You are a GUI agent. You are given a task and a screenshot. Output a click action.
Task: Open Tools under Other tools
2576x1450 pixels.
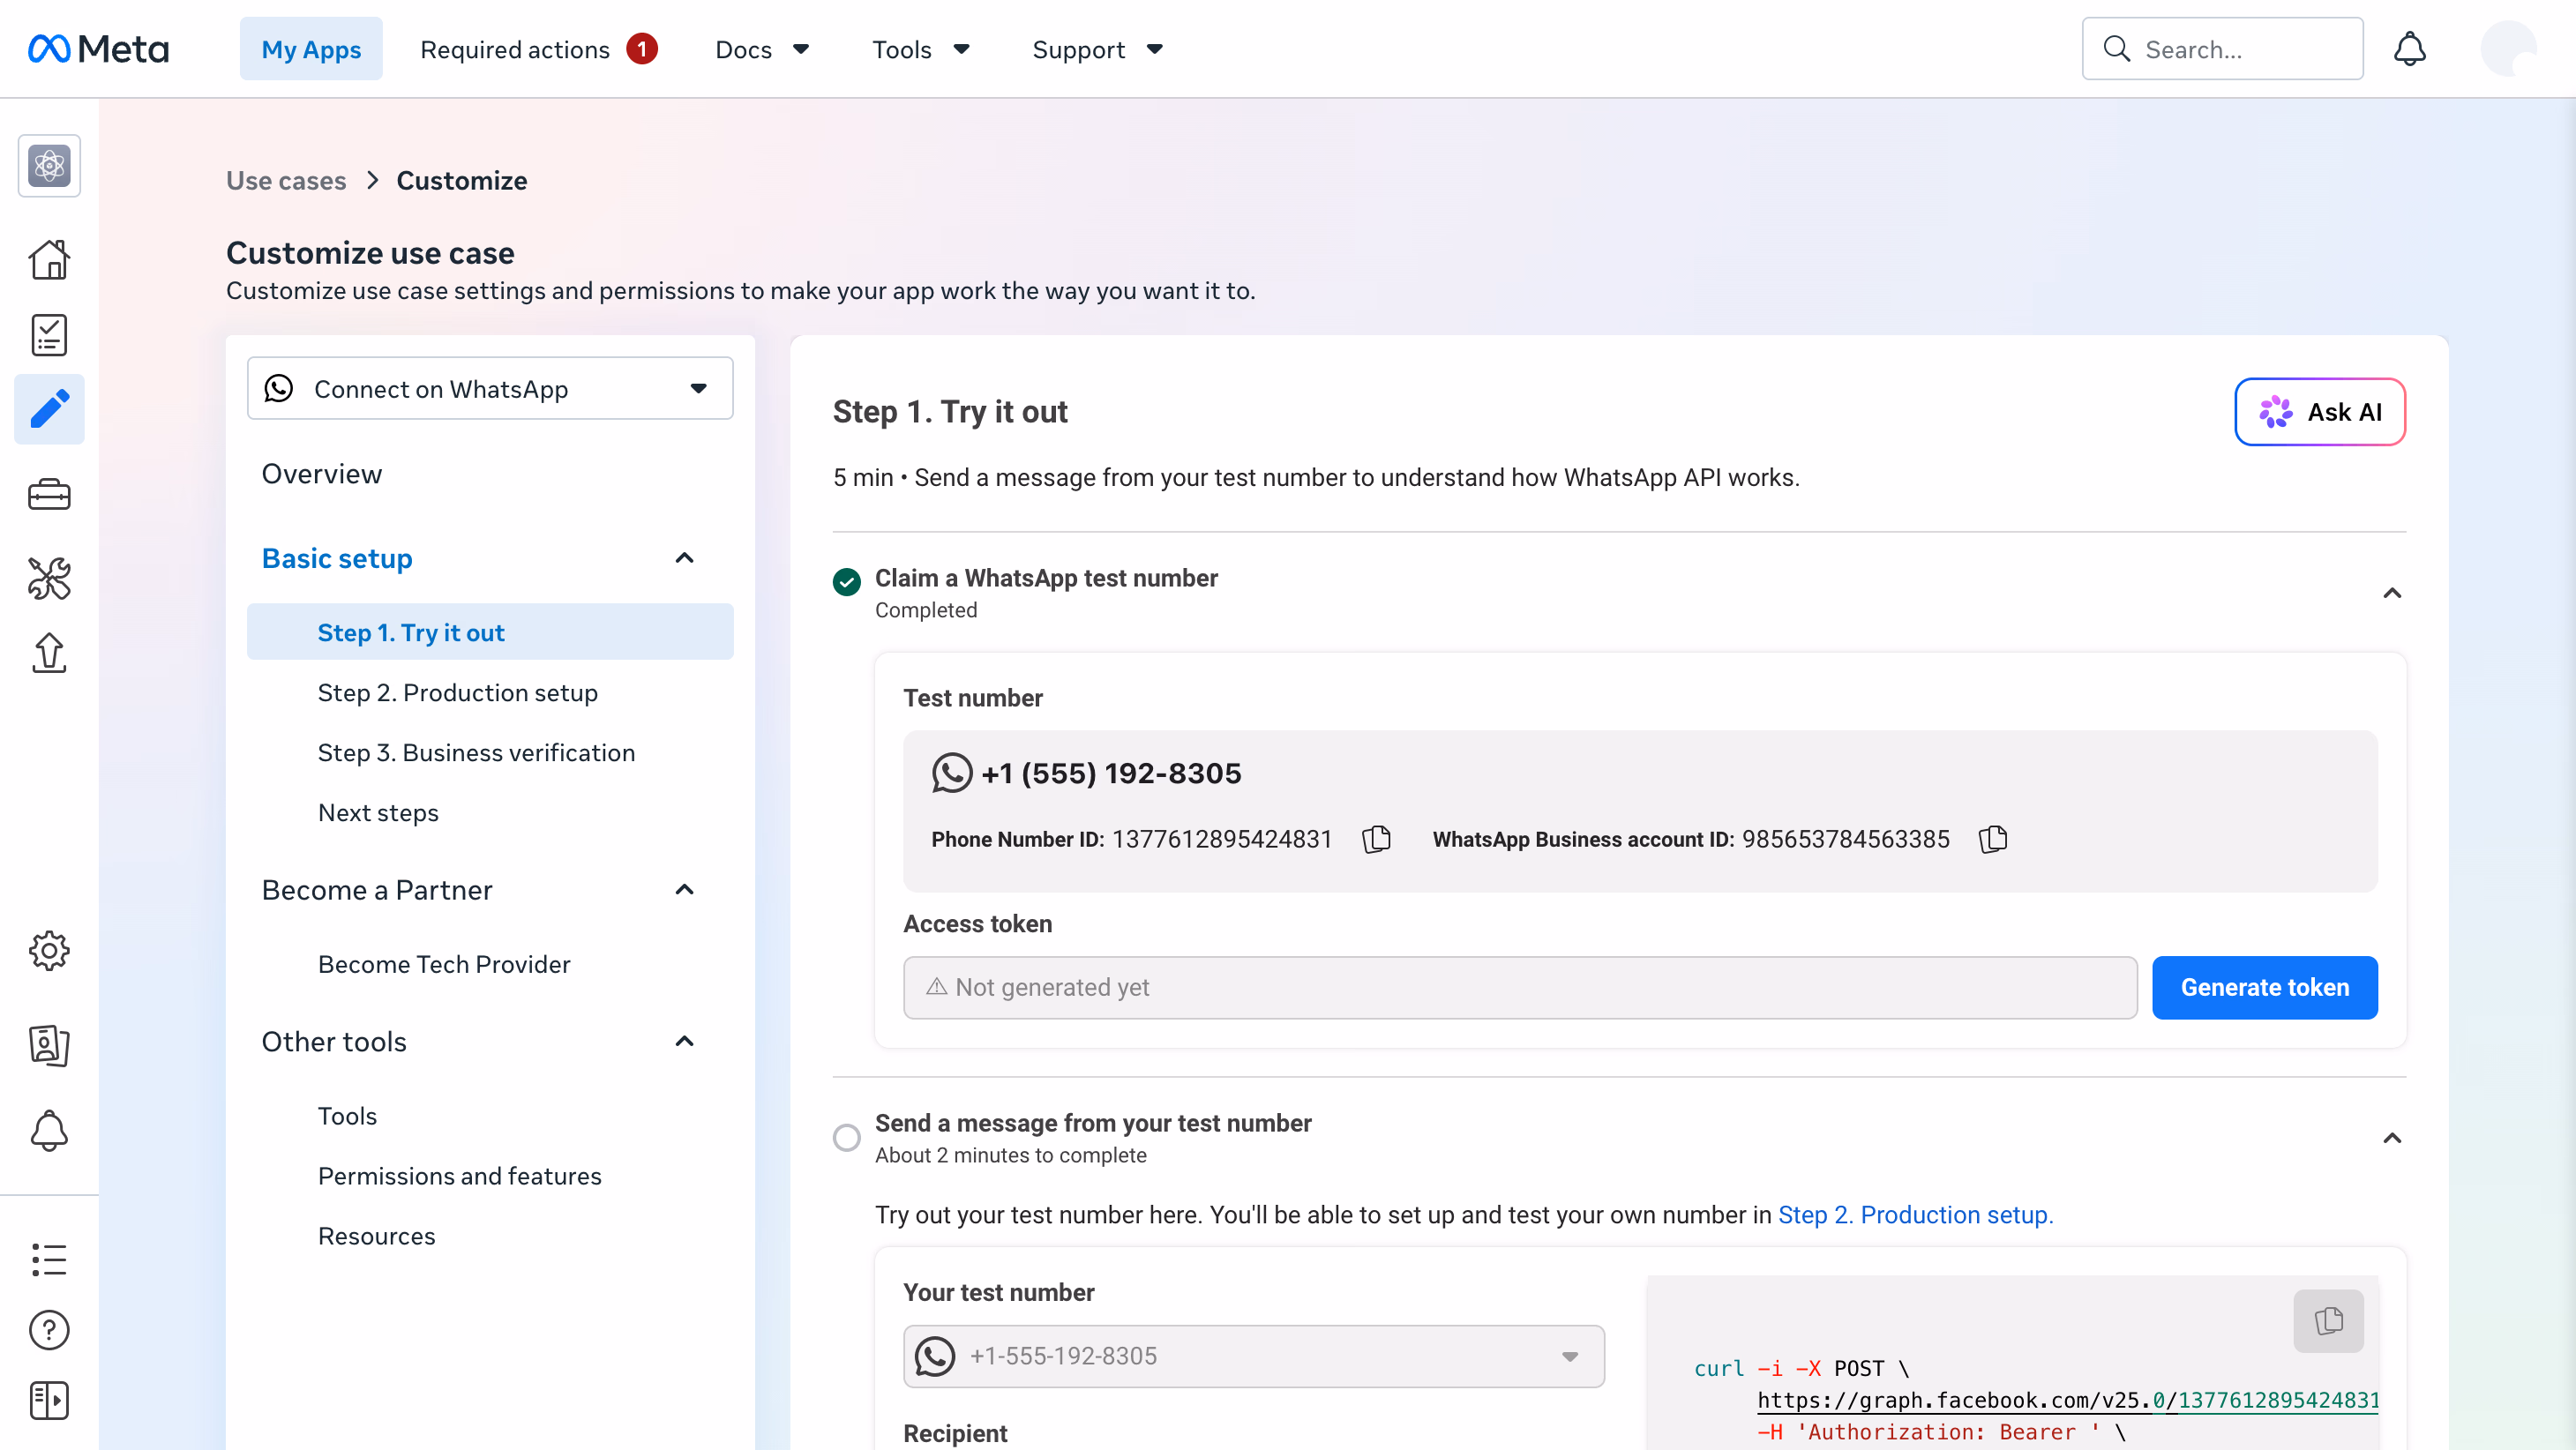click(x=347, y=1116)
